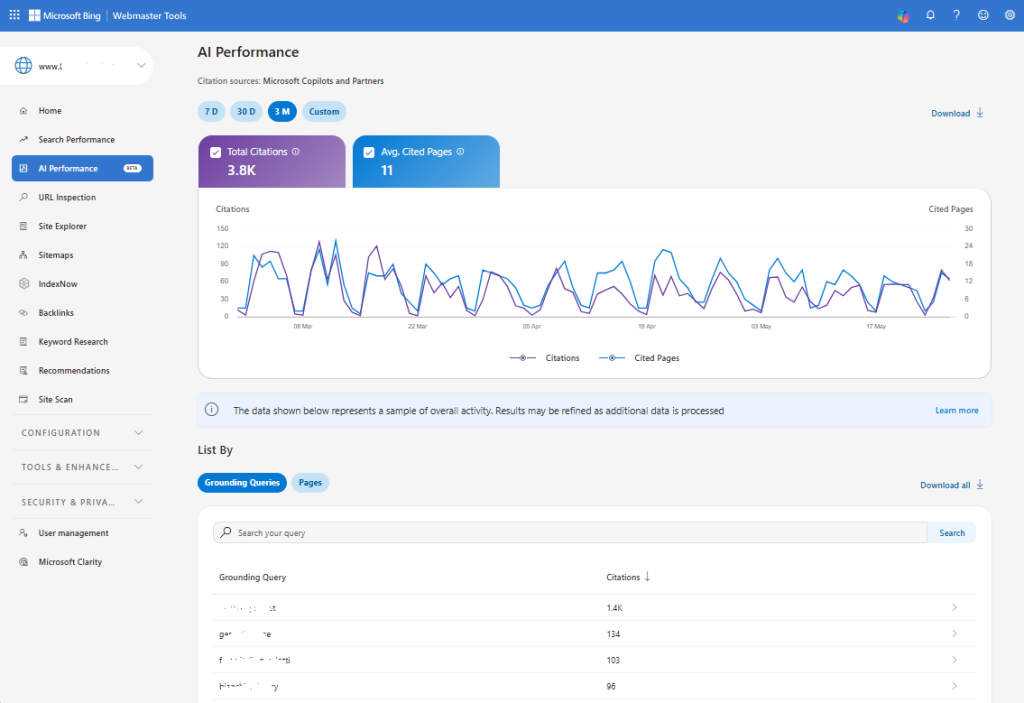Sort by the Citations column arrow
The image size is (1024, 703).
[647, 576]
